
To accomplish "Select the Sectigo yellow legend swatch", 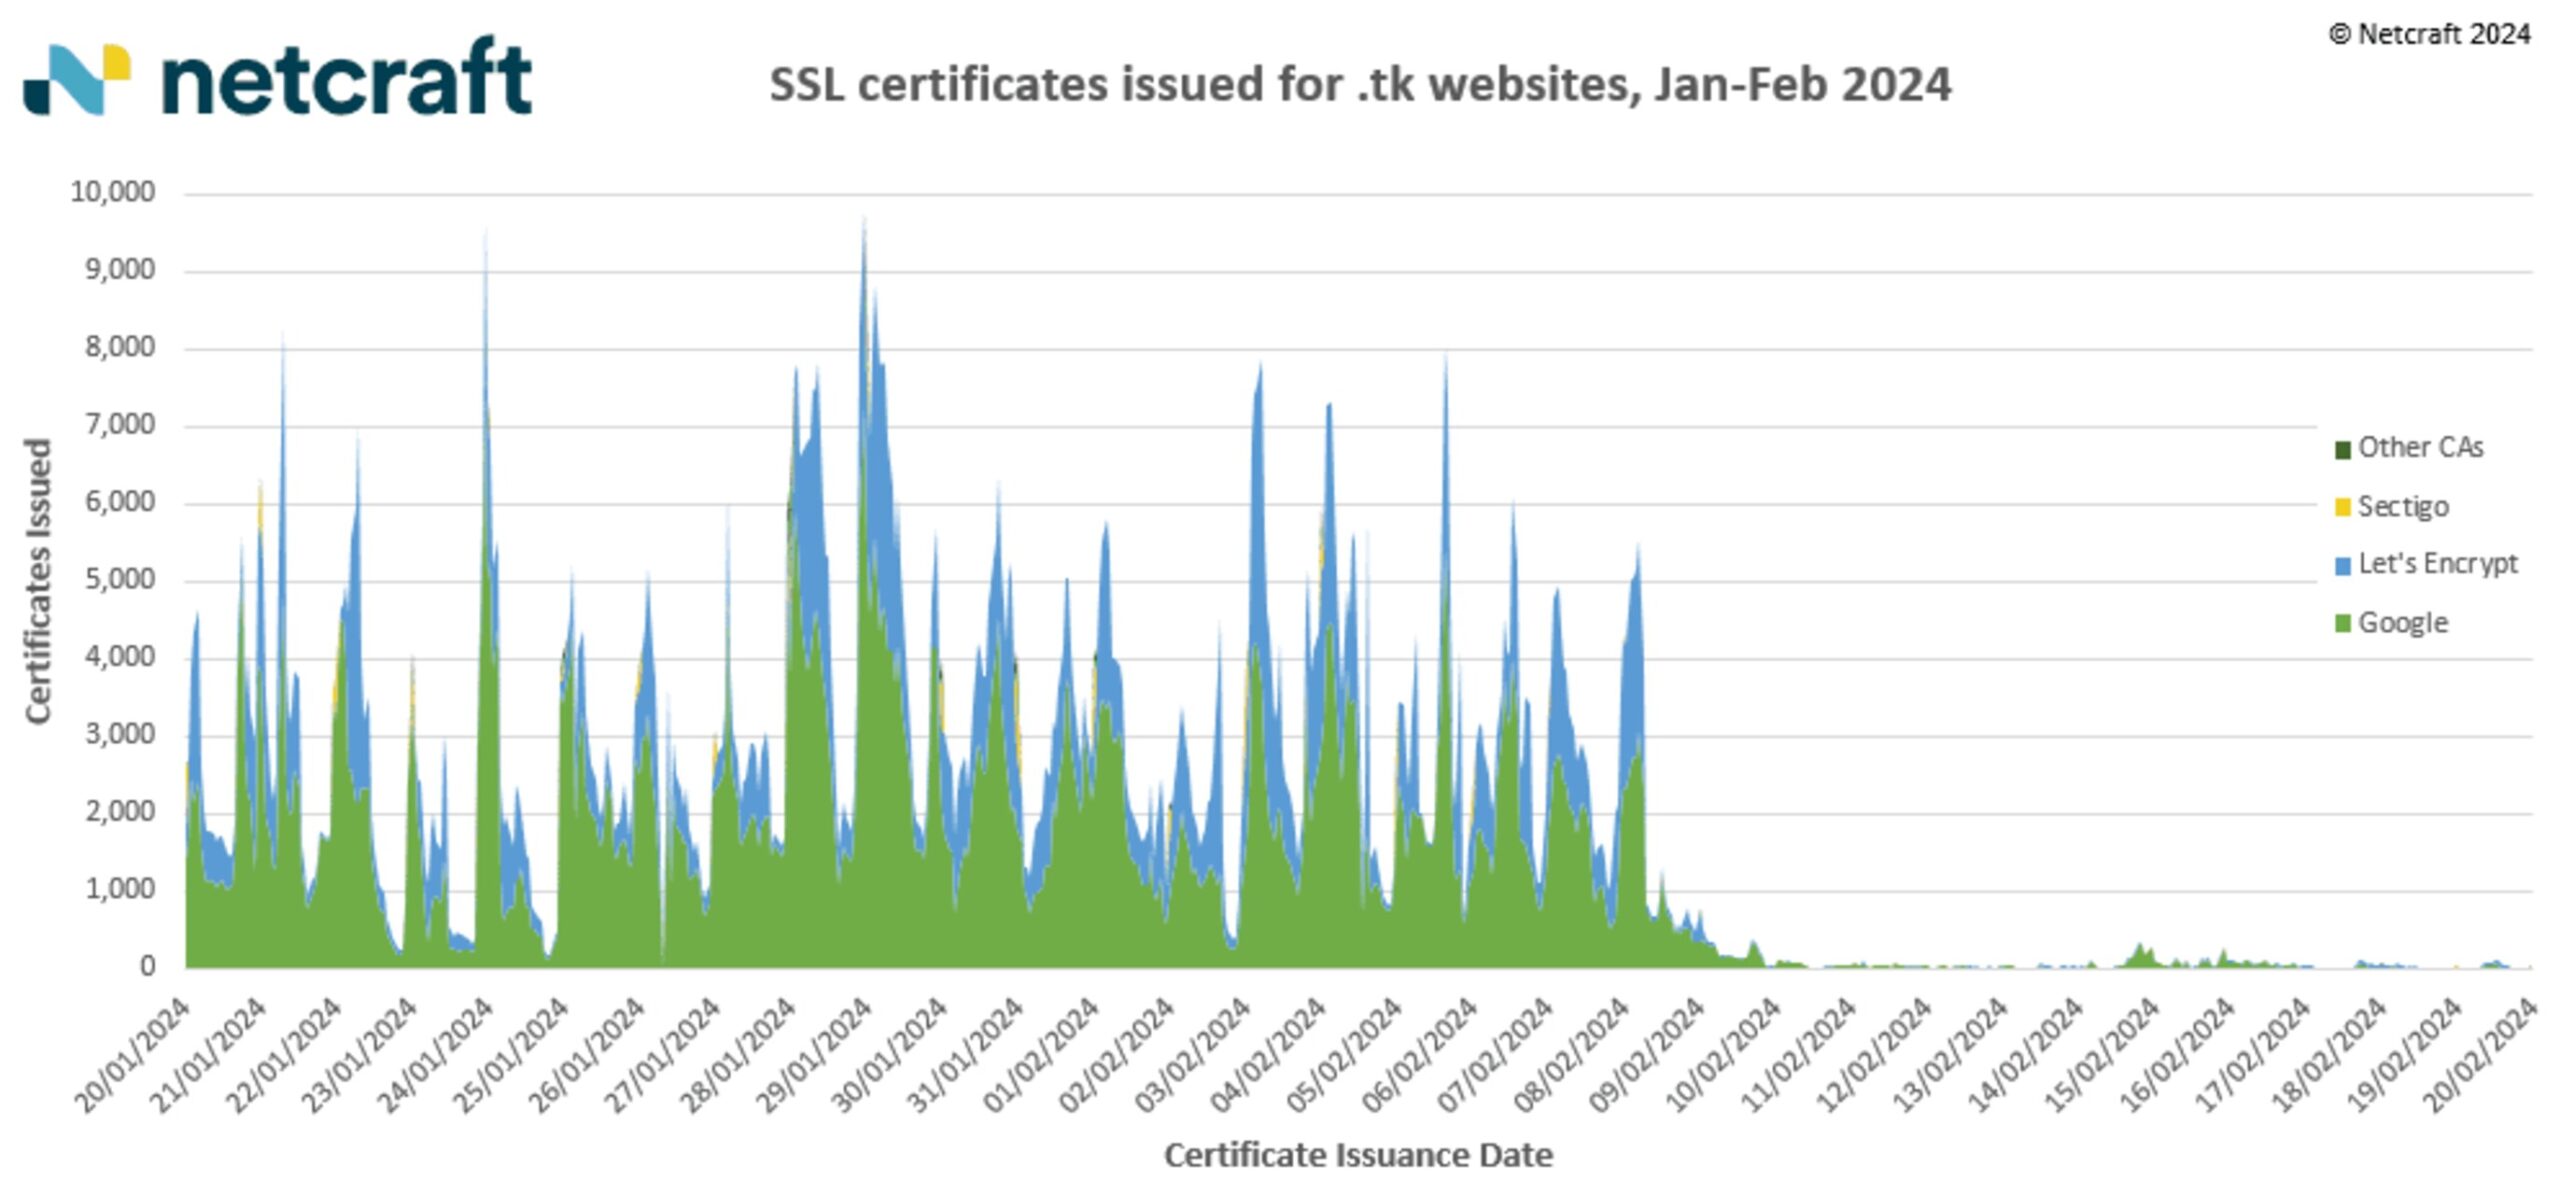I will tap(2343, 508).
